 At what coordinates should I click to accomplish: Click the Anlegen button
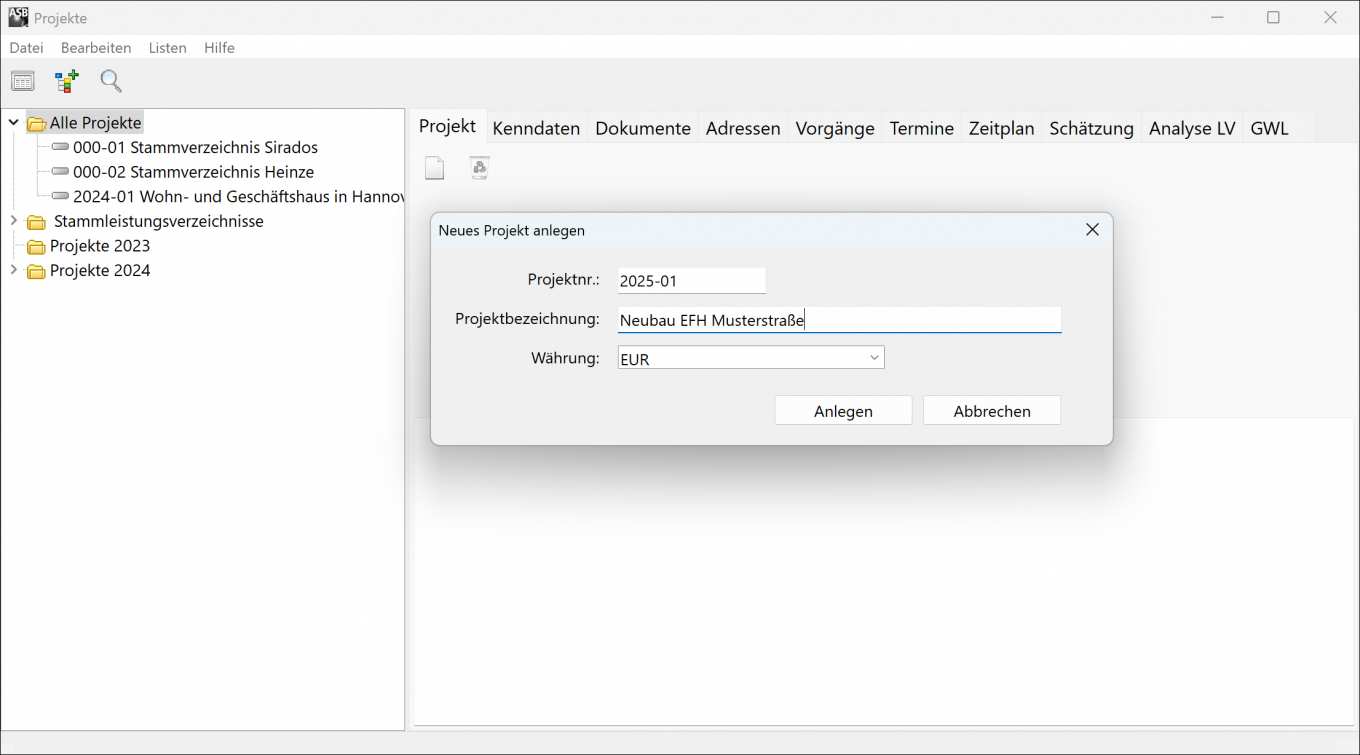coord(843,411)
